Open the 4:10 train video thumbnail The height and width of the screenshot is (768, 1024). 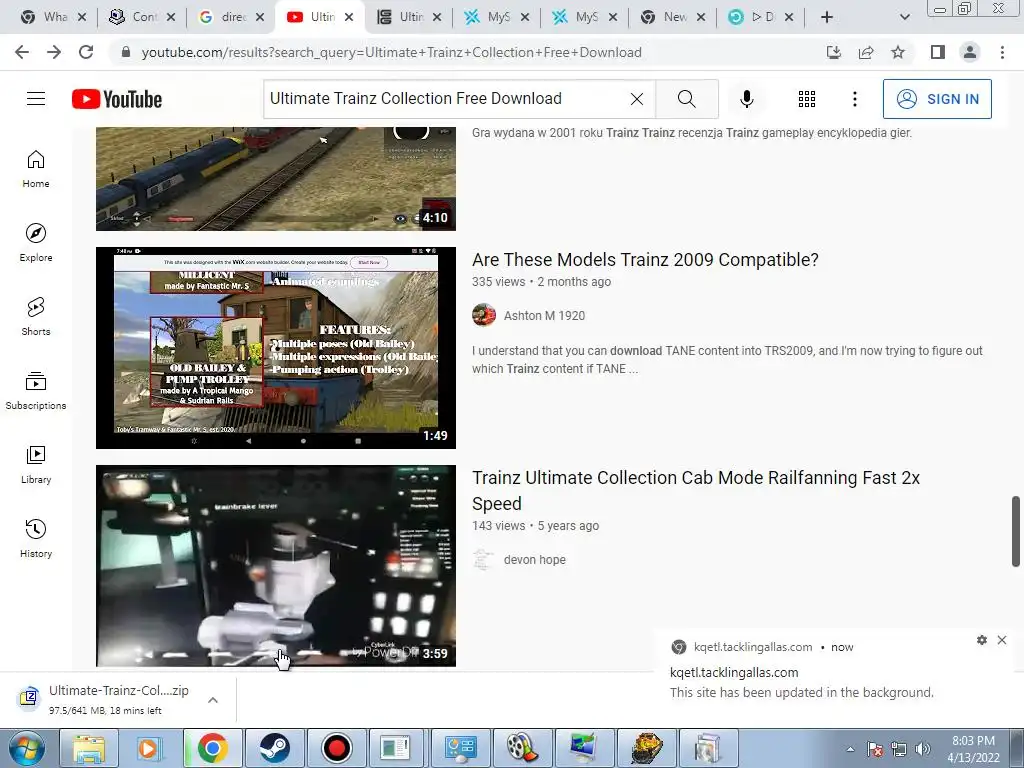coord(276,179)
